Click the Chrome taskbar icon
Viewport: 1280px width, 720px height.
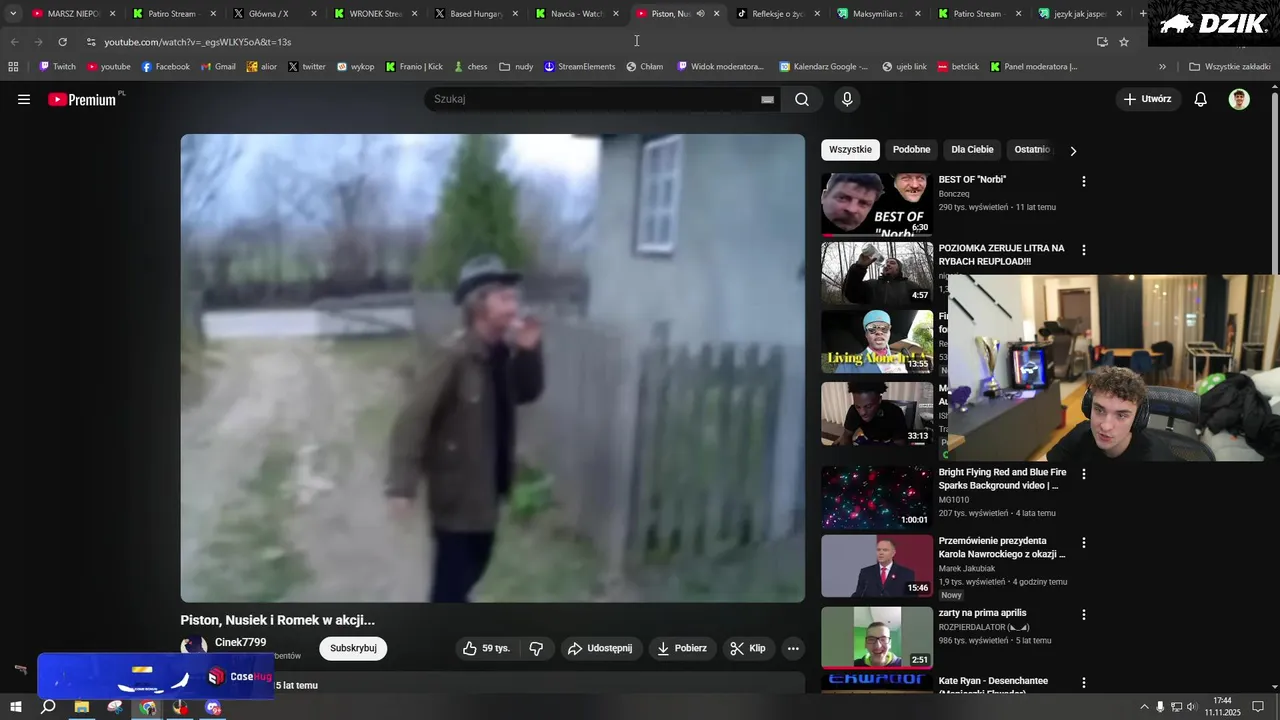[148, 707]
